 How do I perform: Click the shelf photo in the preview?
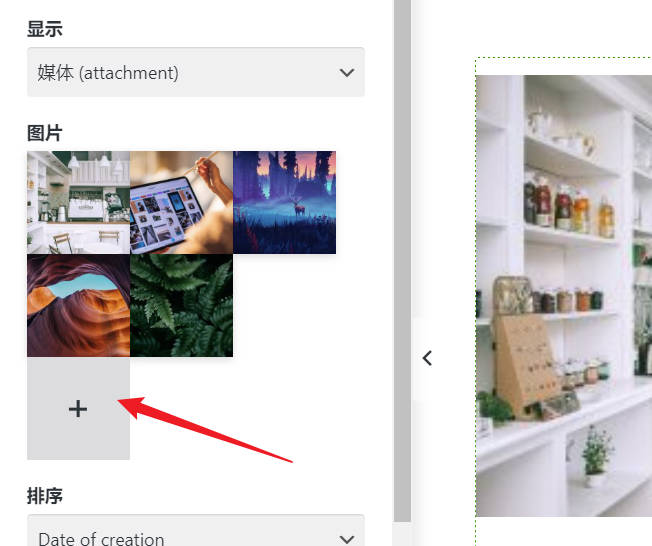(x=564, y=296)
